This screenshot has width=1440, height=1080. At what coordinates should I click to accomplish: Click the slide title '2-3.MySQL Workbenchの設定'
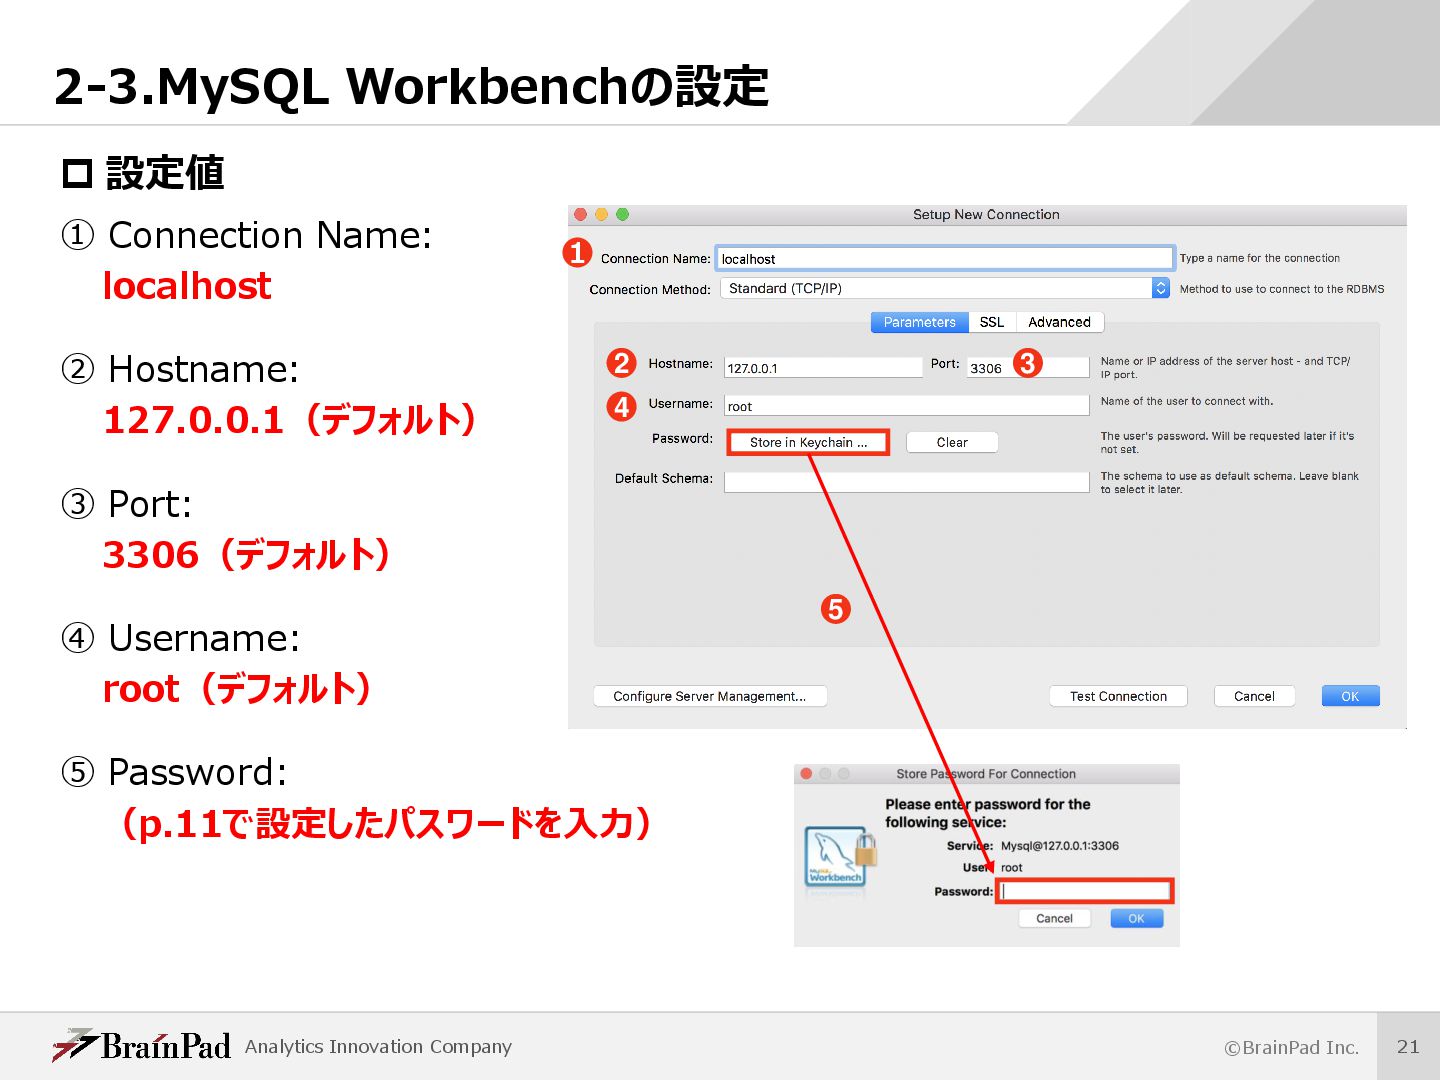click(411, 86)
